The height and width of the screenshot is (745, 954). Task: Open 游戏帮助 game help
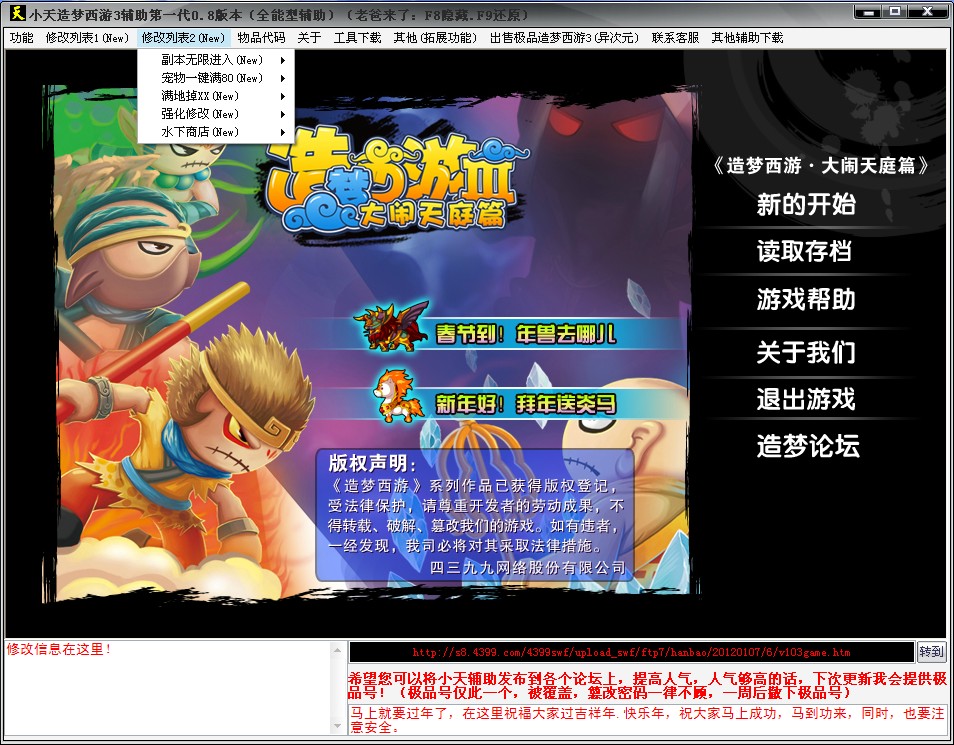click(x=806, y=299)
